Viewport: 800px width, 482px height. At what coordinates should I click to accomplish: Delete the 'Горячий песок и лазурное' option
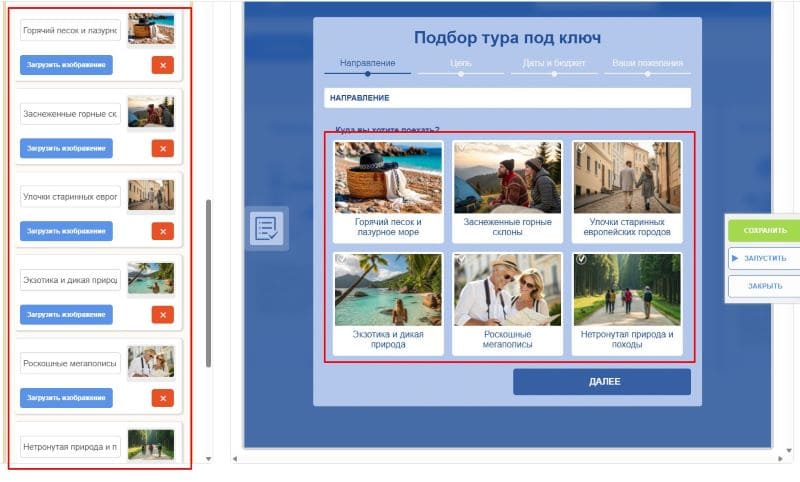click(163, 65)
